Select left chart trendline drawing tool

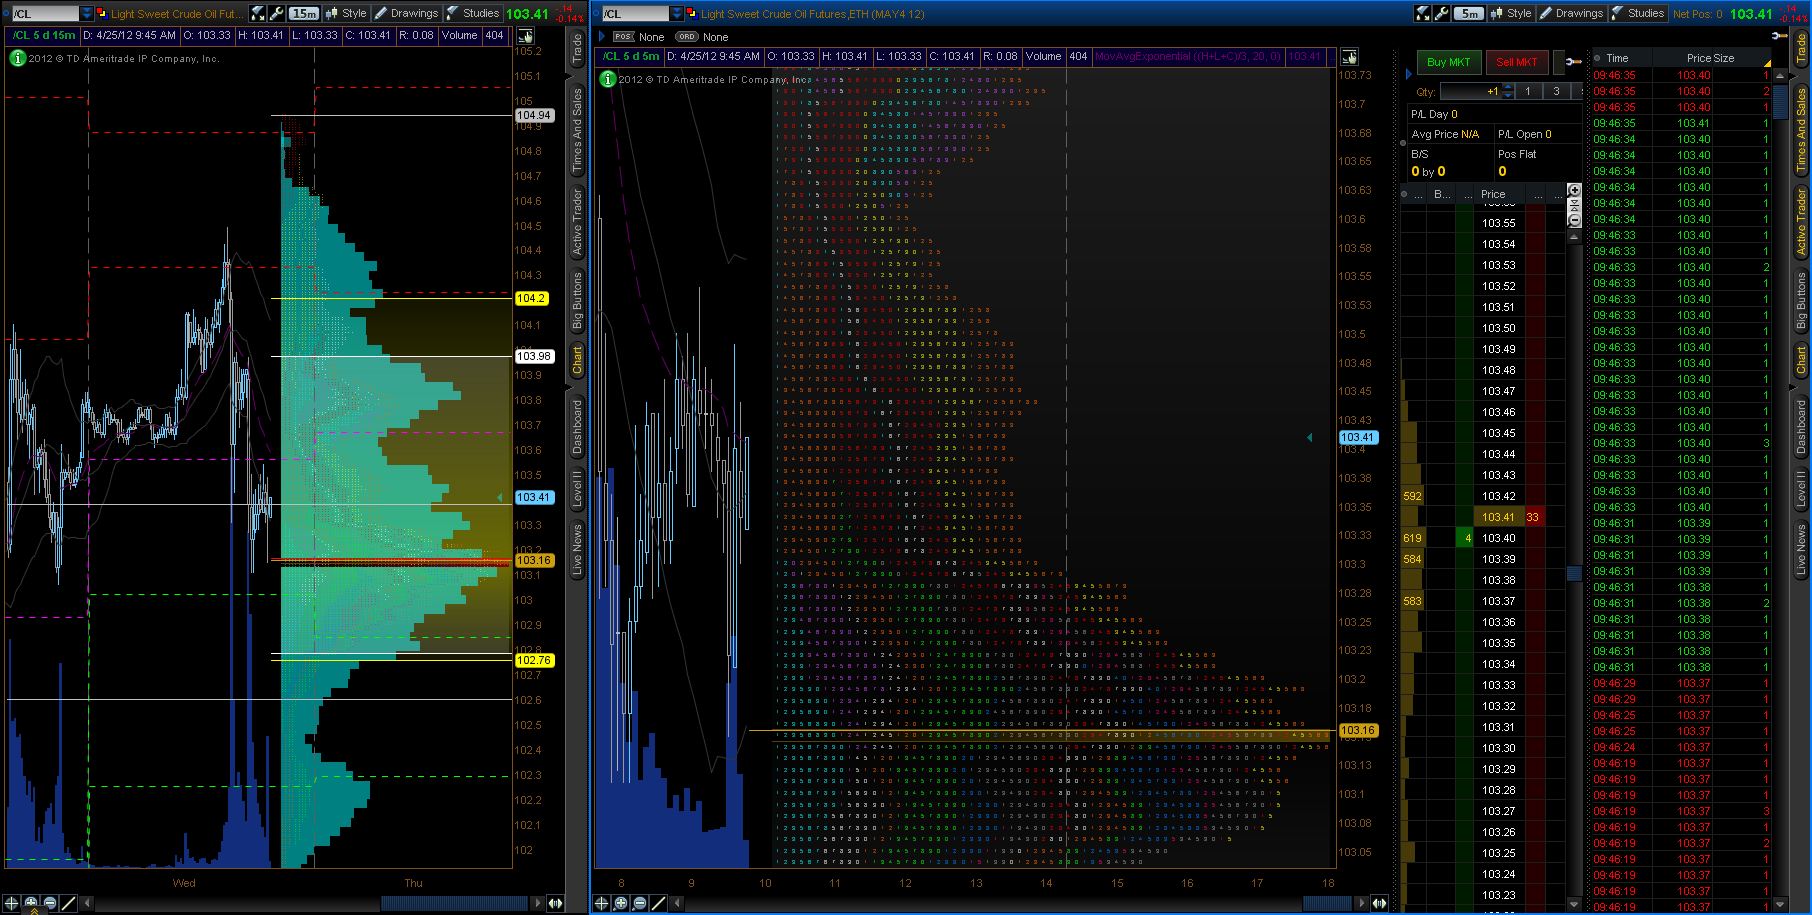click(x=69, y=902)
